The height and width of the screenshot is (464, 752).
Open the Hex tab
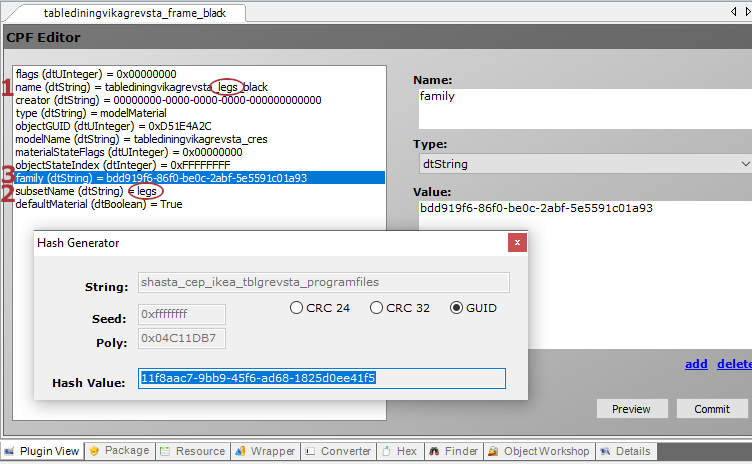400,451
